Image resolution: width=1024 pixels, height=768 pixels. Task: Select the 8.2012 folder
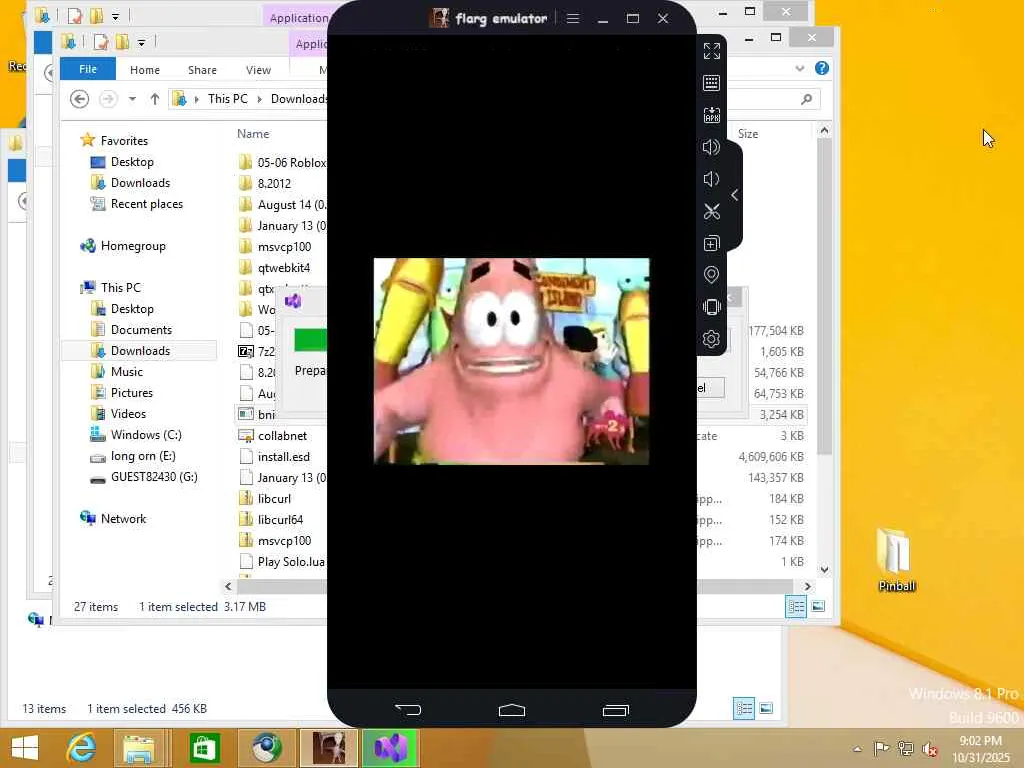click(274, 184)
